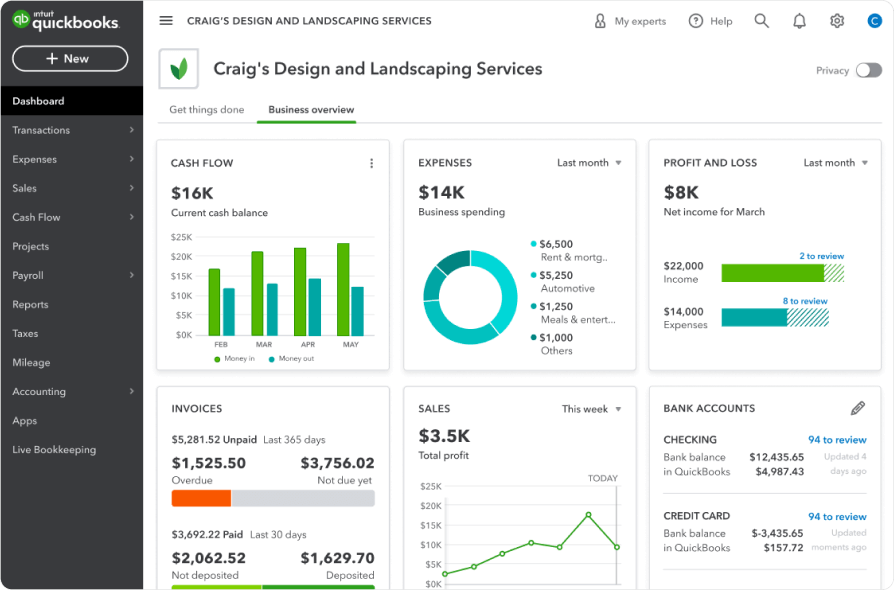Open Mileage in sidebar
The image size is (894, 591).
tap(72, 362)
